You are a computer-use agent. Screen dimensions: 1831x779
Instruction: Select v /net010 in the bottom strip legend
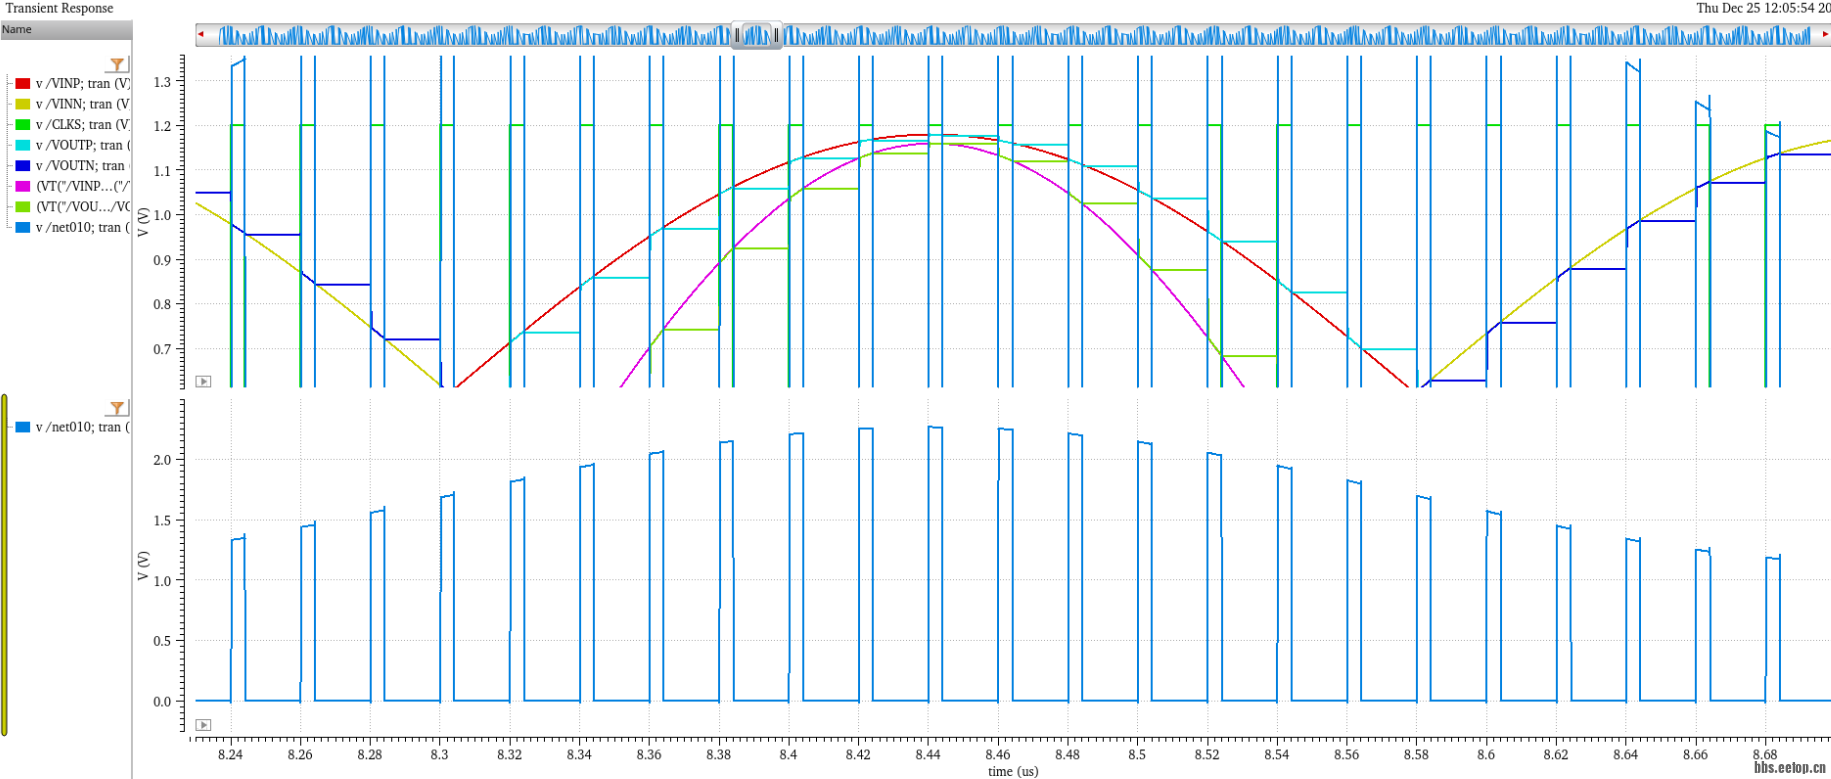pos(78,427)
